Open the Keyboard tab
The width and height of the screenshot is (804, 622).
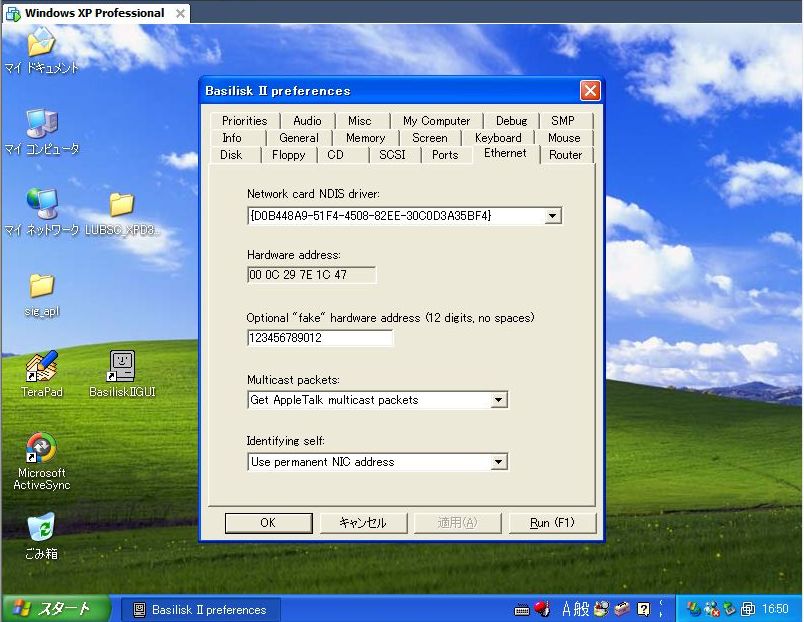point(498,138)
